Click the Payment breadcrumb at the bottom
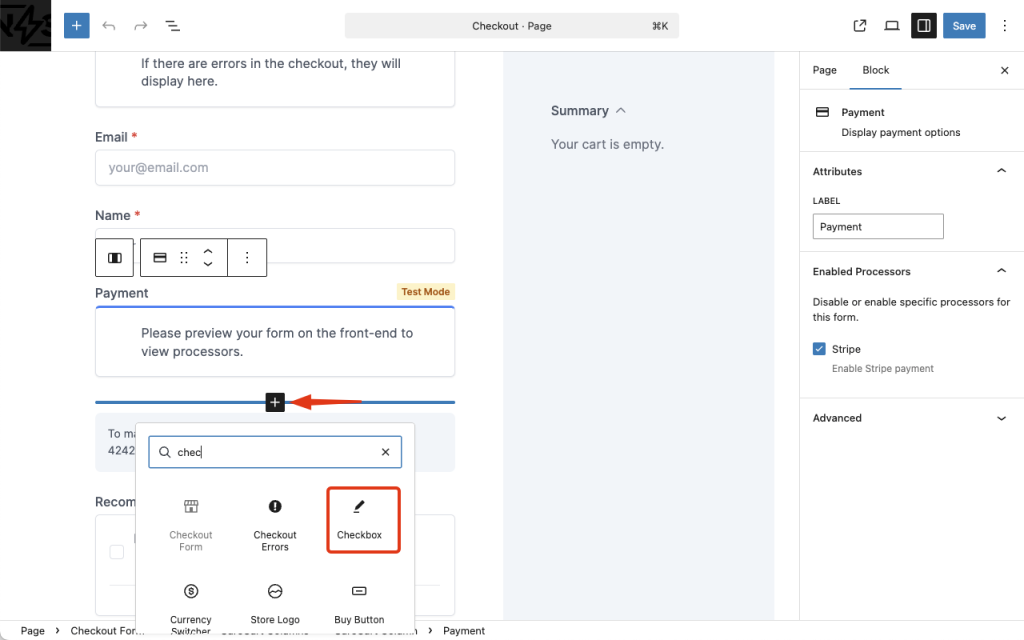 [x=464, y=631]
